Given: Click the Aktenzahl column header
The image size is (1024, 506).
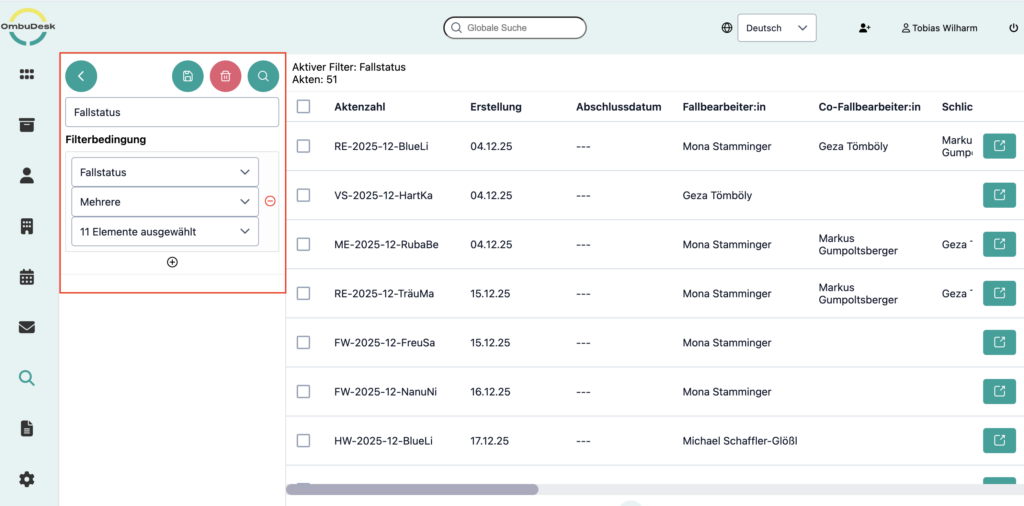Looking at the screenshot, I should click(360, 107).
